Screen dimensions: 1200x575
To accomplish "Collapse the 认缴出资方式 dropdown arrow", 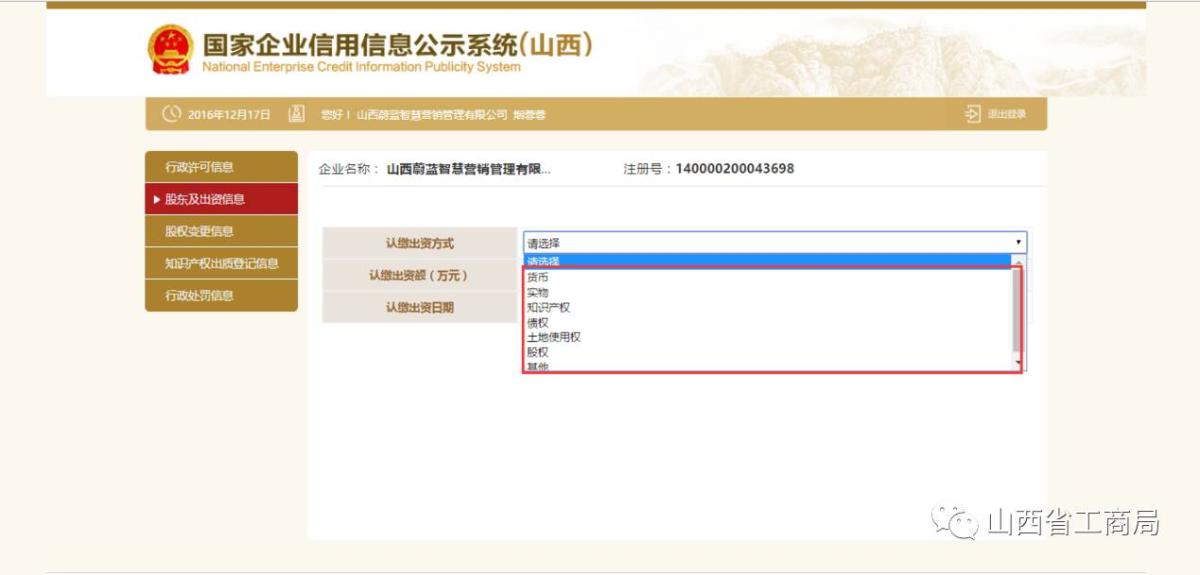I will pos(1018,243).
